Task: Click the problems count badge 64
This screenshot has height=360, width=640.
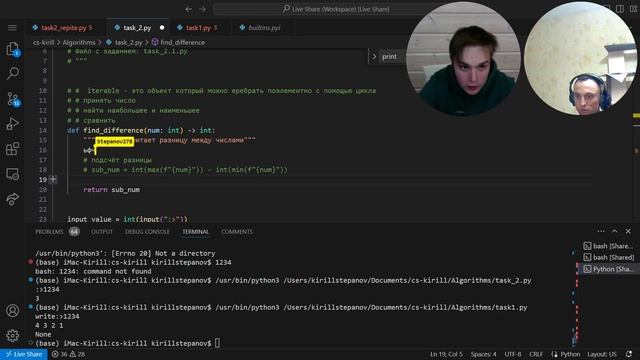Action: 74,232
